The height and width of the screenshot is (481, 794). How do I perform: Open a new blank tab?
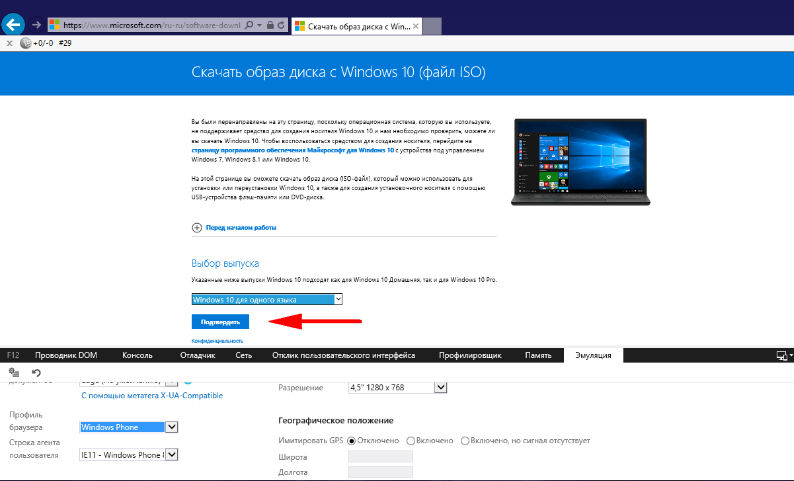(432, 26)
